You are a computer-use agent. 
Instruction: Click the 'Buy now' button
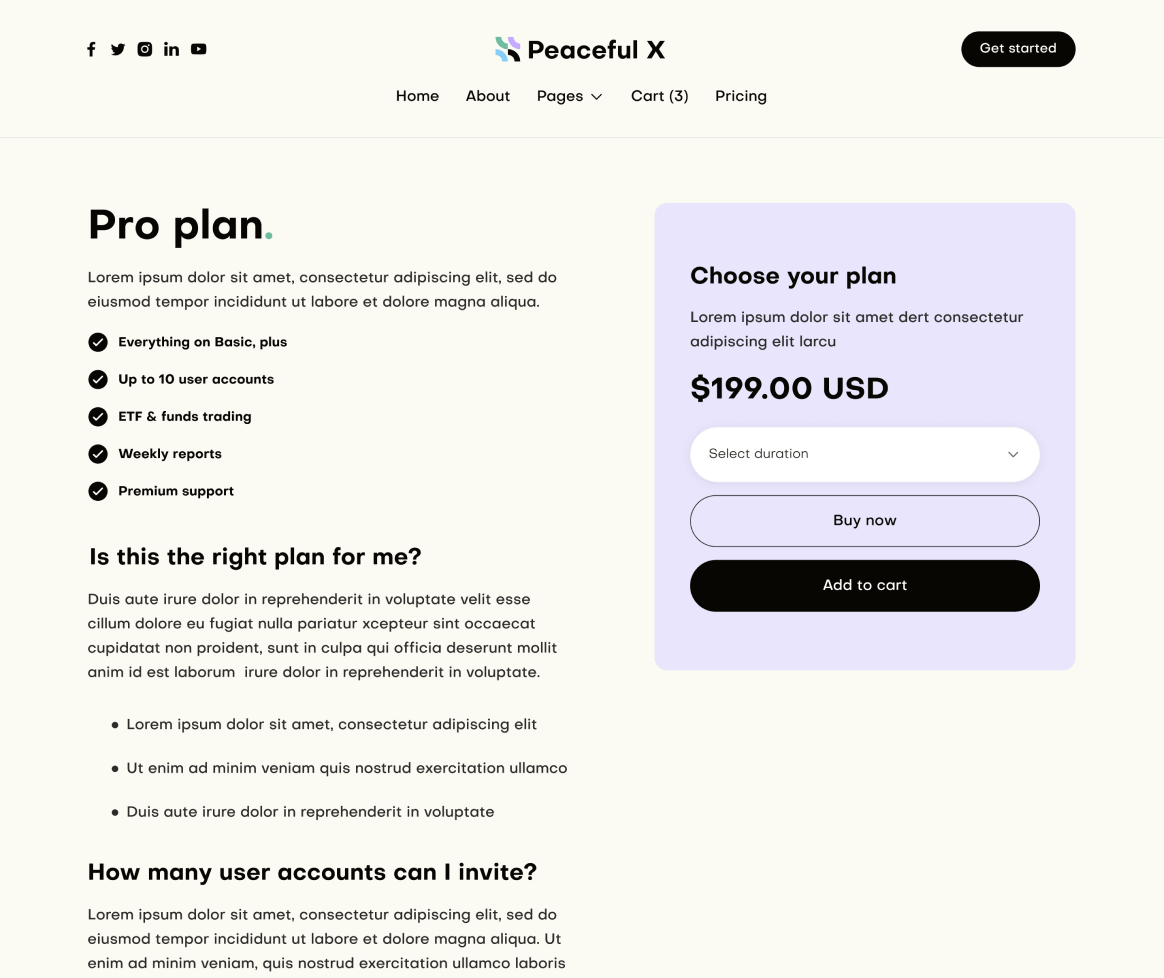(x=864, y=520)
